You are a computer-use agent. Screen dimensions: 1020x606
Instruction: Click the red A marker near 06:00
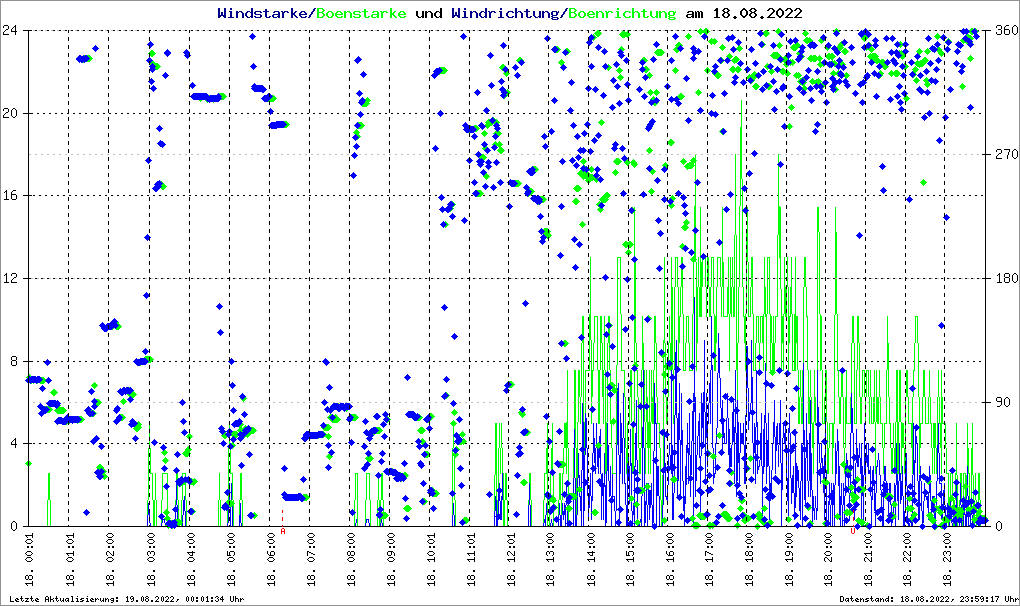tap(283, 532)
